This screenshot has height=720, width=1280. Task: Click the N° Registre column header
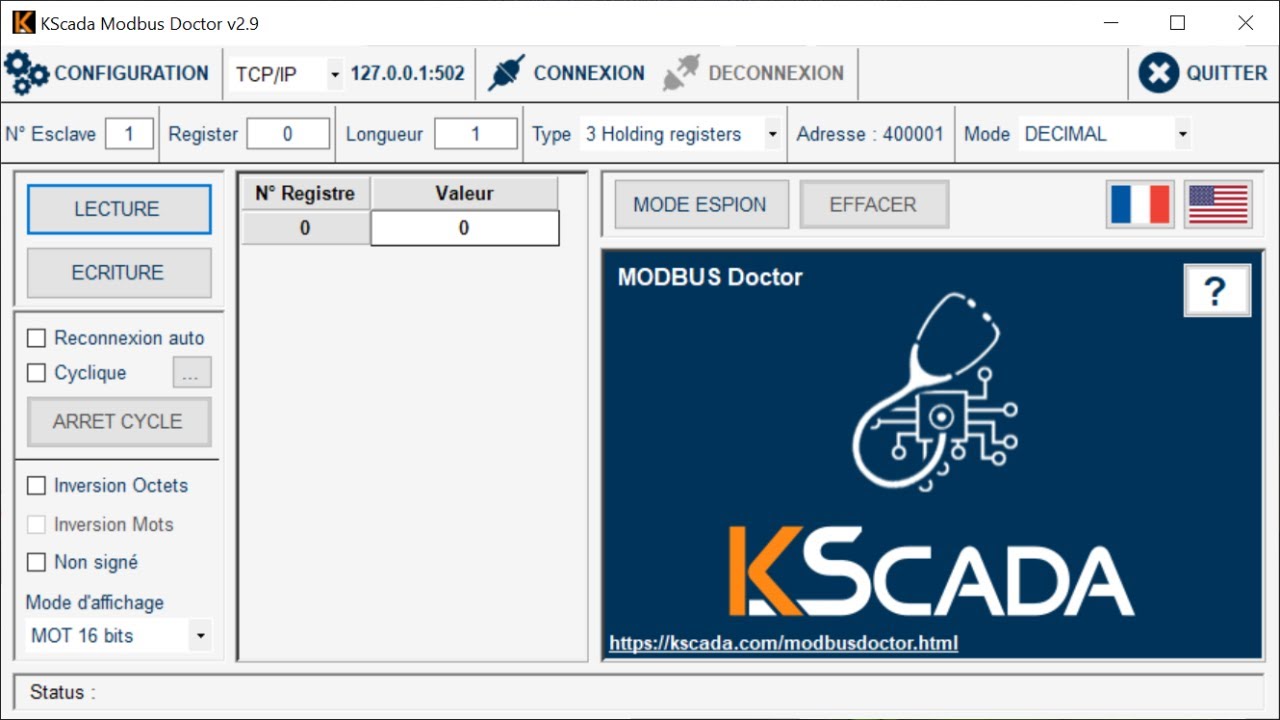pyautogui.click(x=305, y=193)
